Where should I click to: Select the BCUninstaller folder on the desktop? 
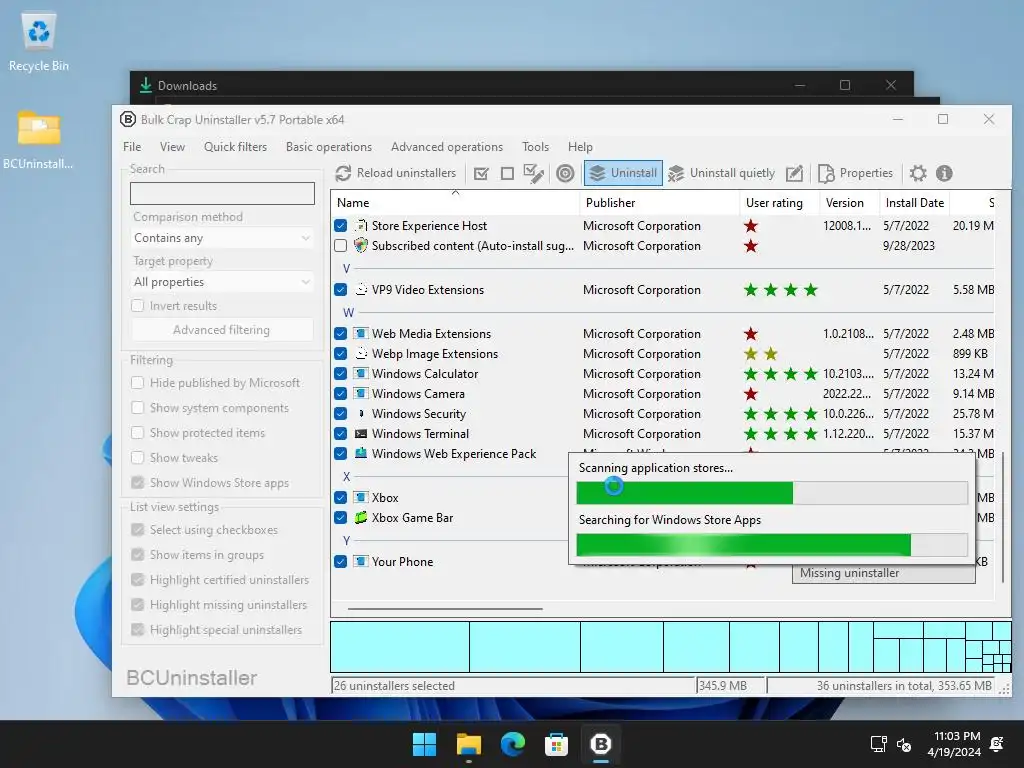point(39,139)
